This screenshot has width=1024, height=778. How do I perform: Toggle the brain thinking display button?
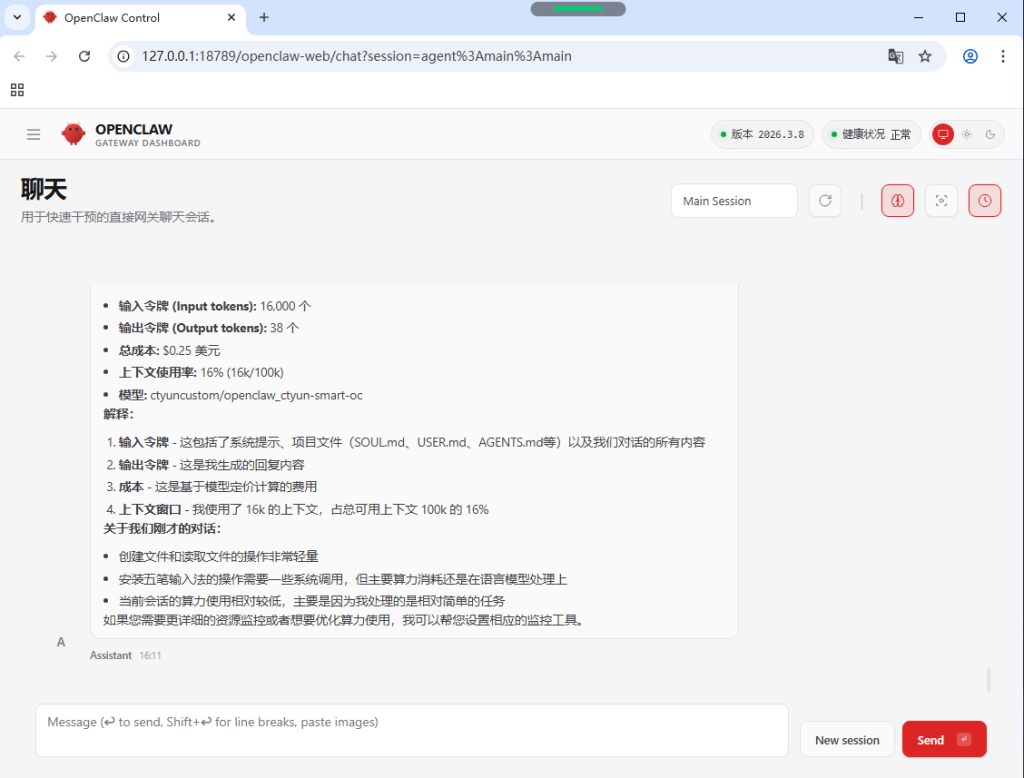click(x=897, y=201)
